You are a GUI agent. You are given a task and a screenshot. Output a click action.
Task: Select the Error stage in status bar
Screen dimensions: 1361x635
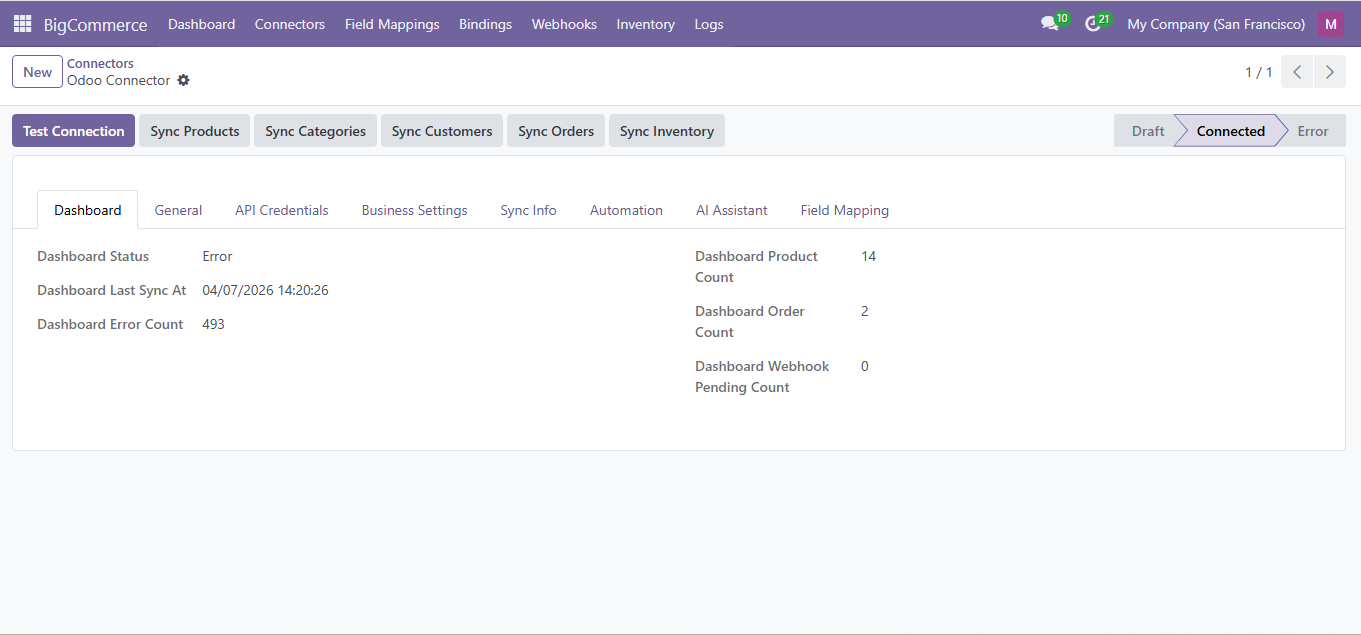click(1312, 131)
